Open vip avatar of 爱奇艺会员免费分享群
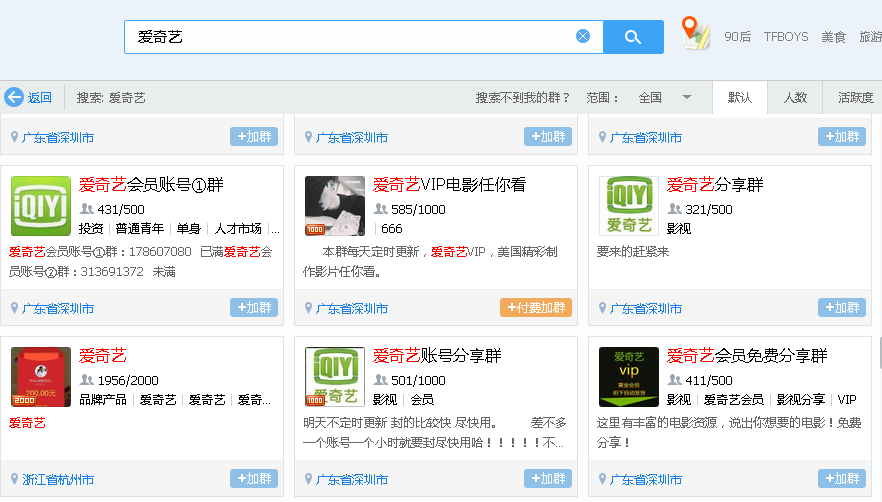882x502 pixels. pyautogui.click(x=629, y=377)
